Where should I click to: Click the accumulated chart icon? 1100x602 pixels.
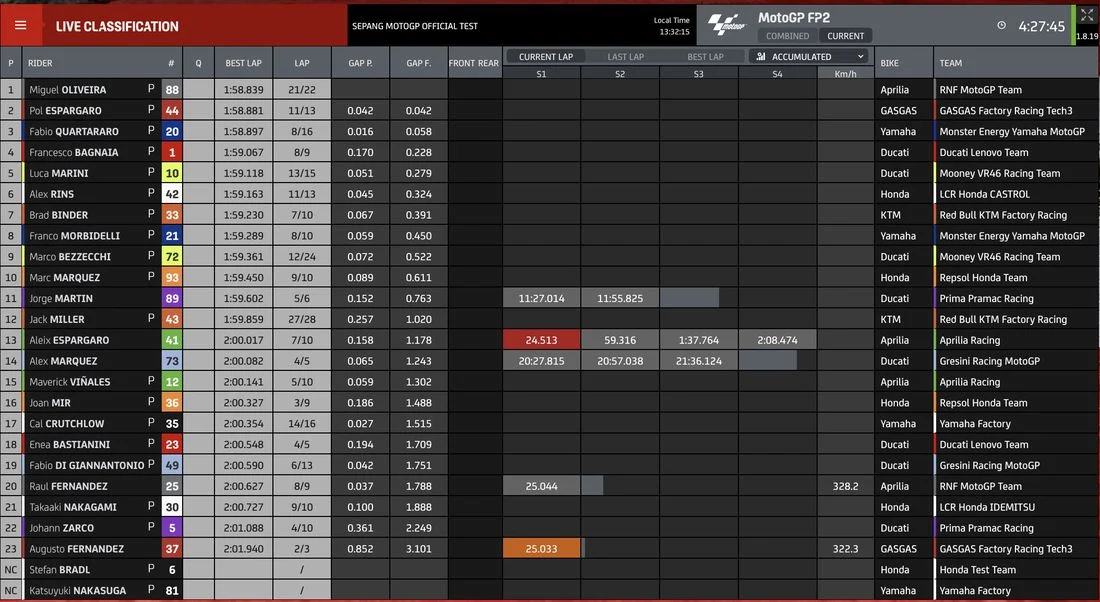click(760, 56)
